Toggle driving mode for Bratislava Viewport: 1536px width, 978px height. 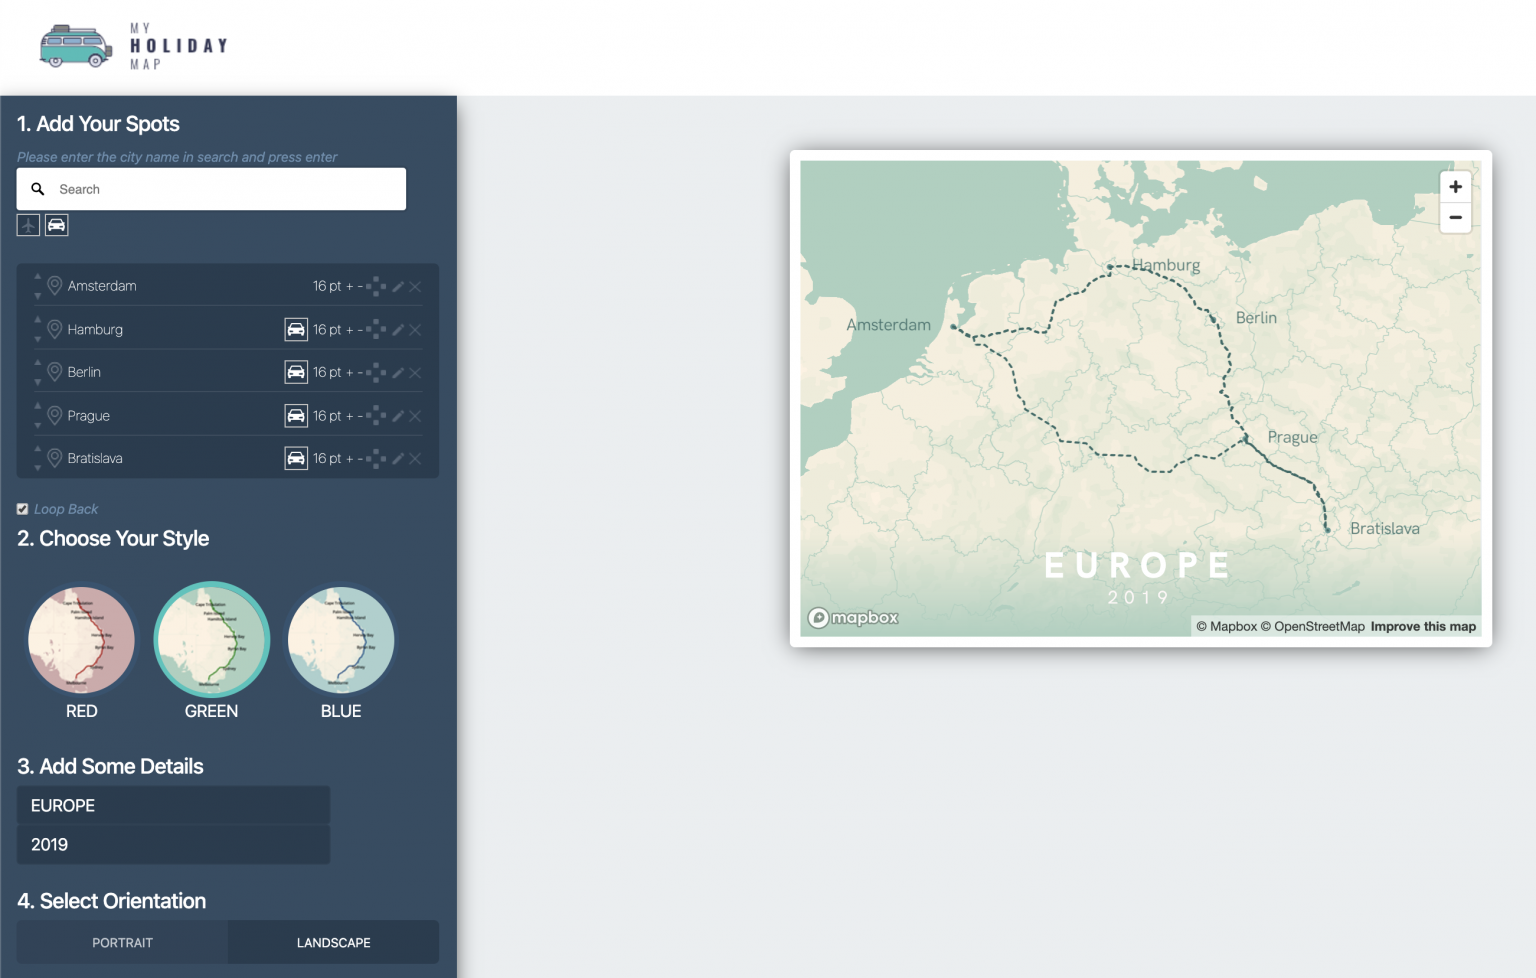coord(296,458)
